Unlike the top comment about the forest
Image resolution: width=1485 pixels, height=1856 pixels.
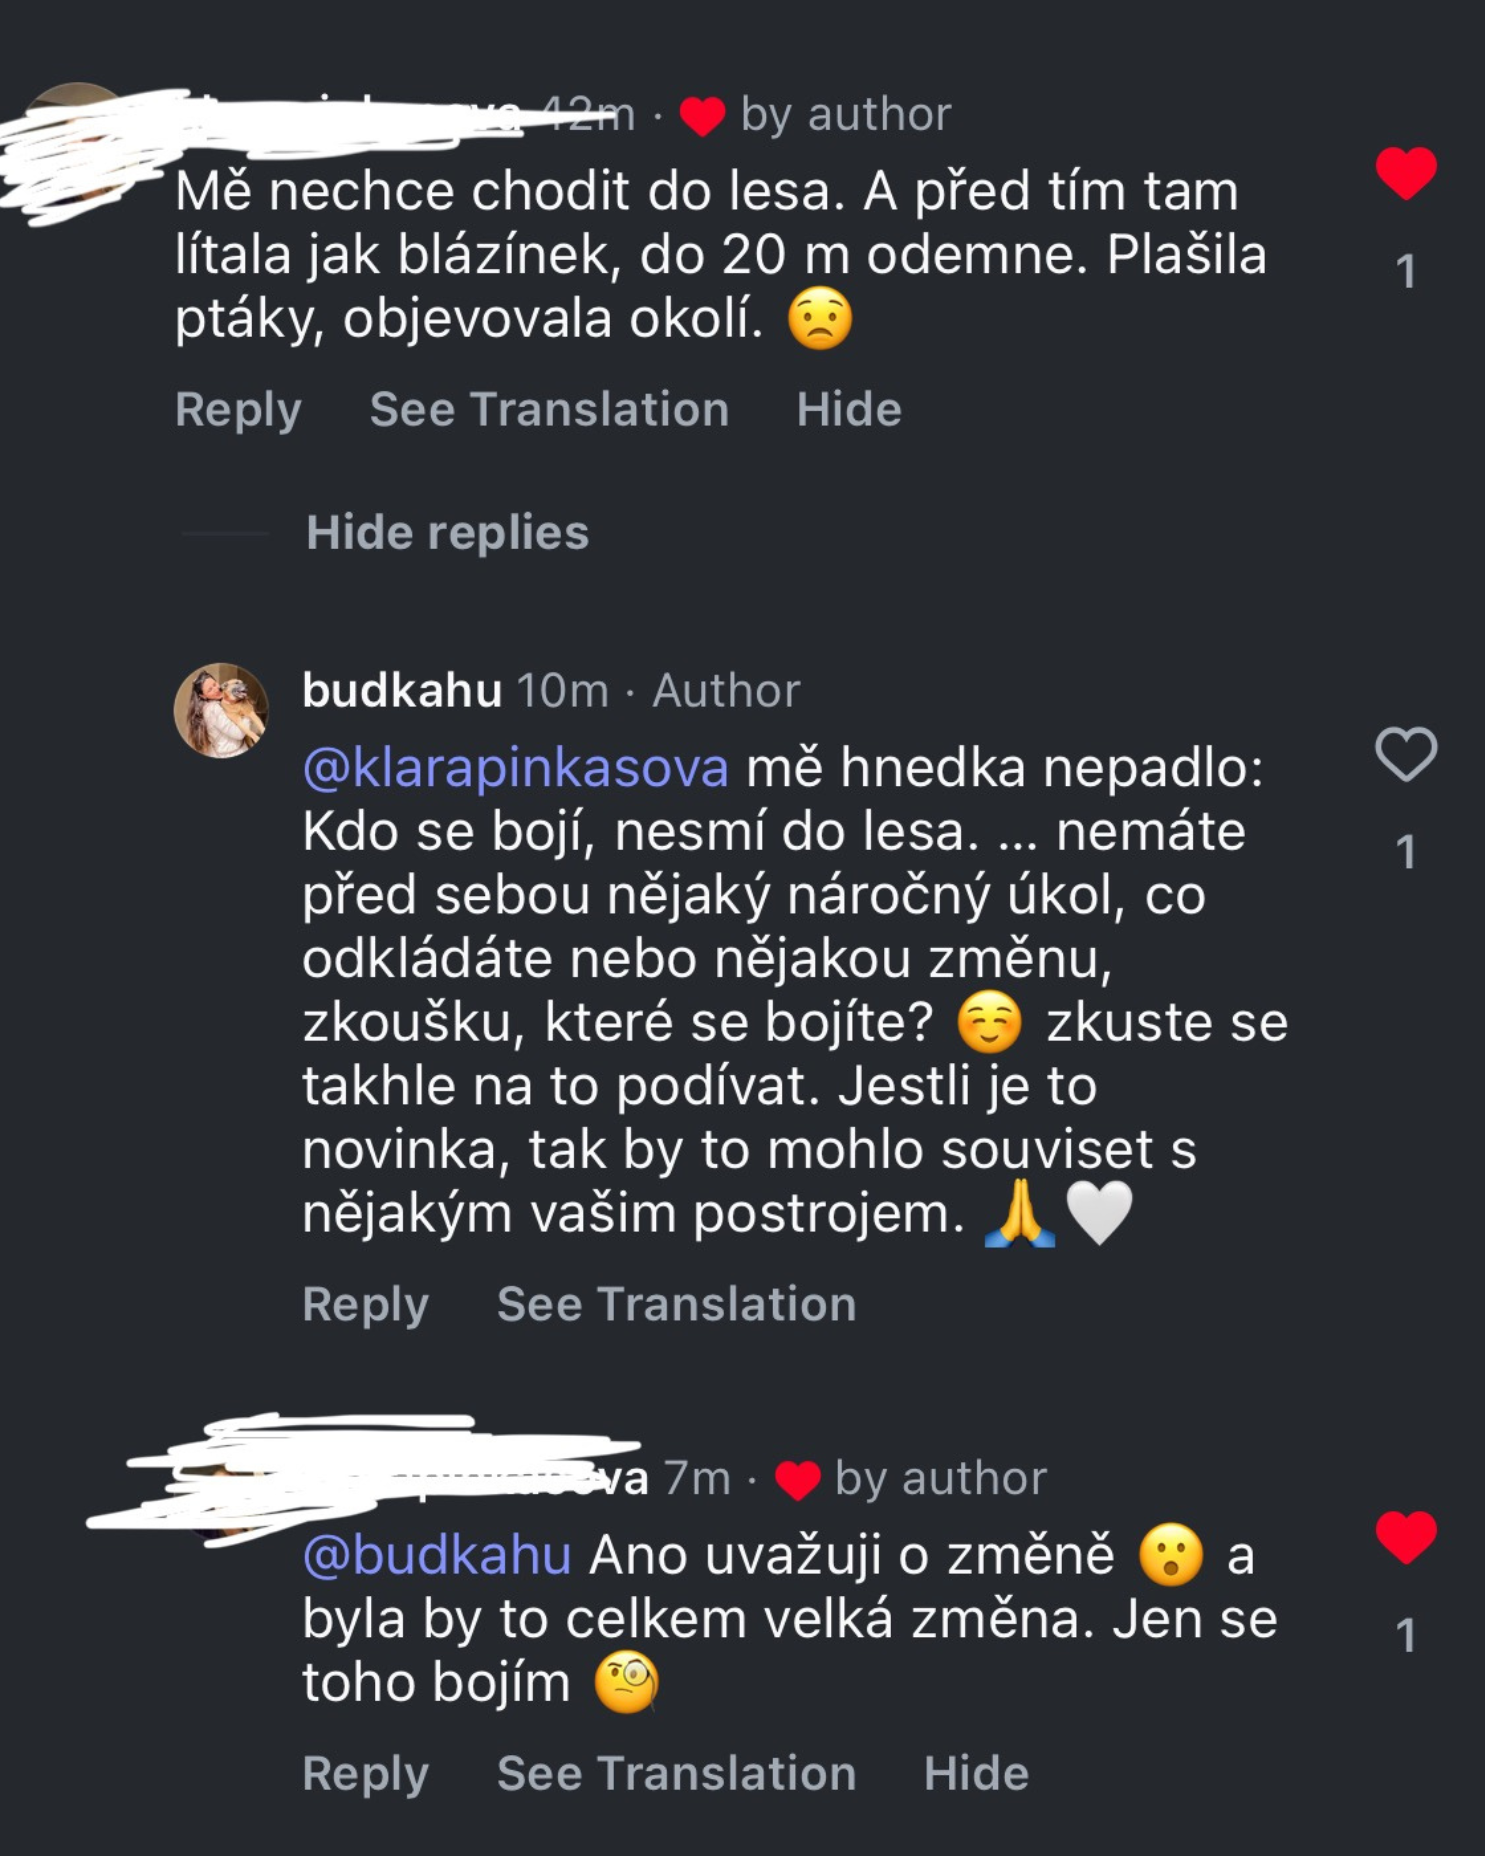click(x=1405, y=172)
